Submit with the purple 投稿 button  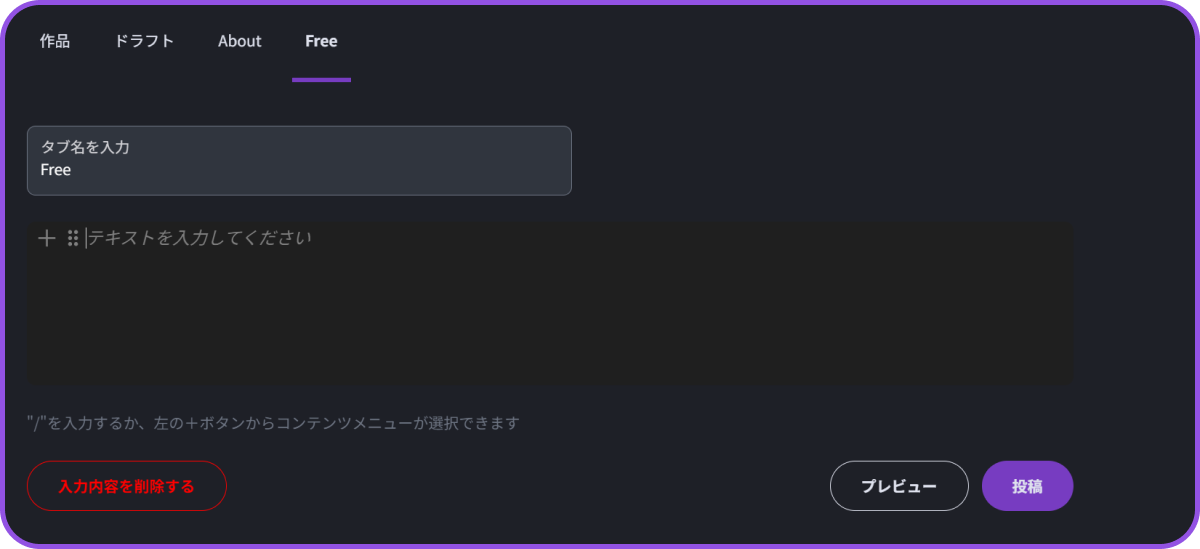coord(1027,486)
